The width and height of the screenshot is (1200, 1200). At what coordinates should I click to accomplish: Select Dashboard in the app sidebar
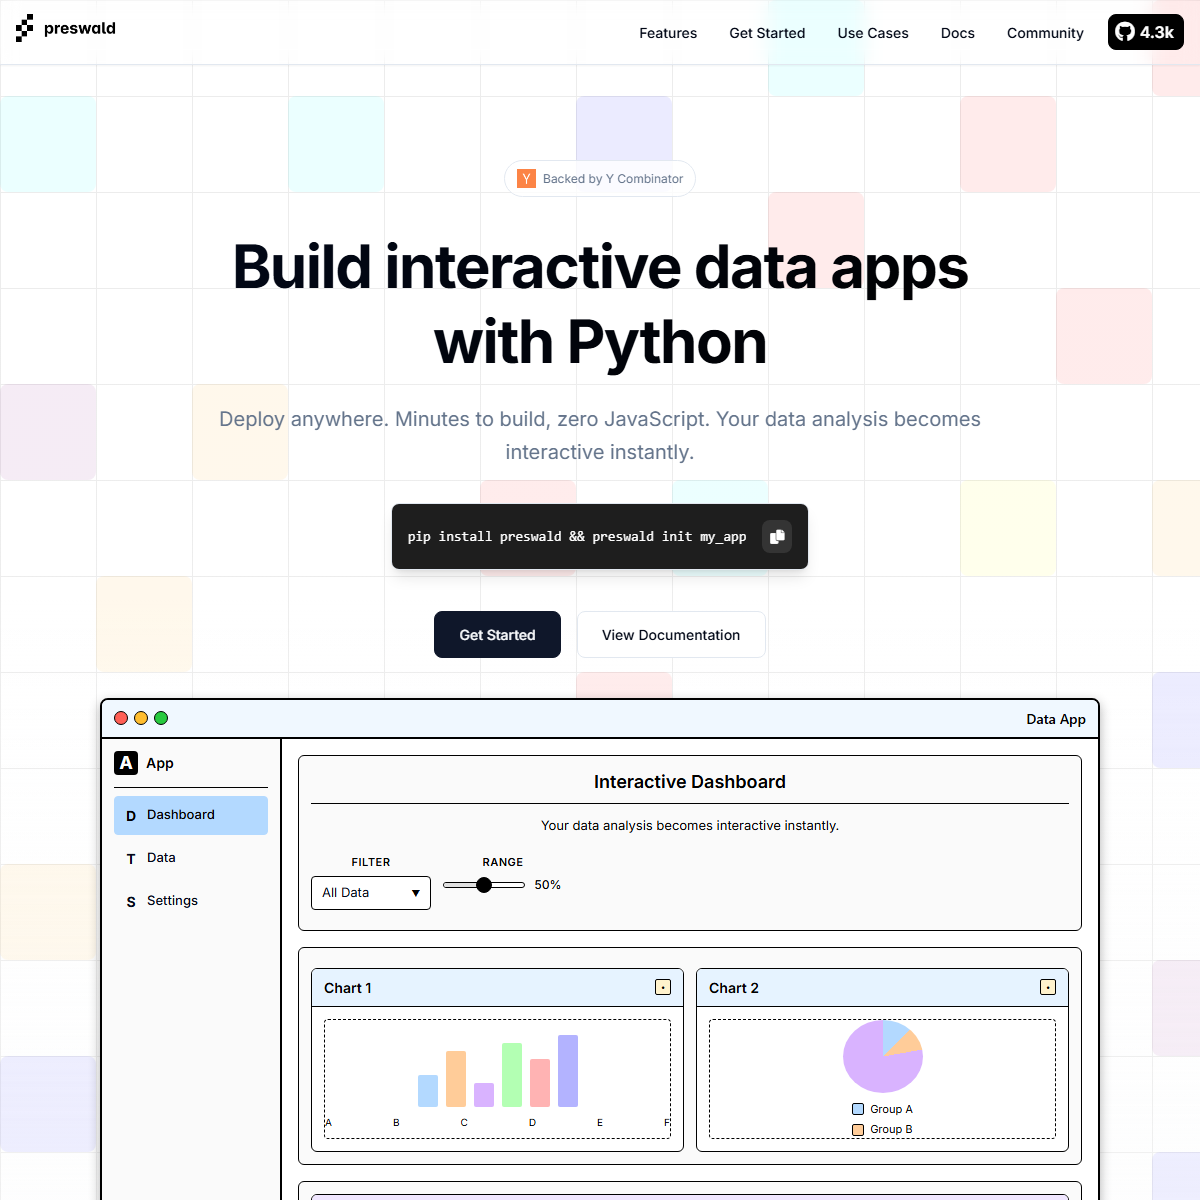click(191, 815)
